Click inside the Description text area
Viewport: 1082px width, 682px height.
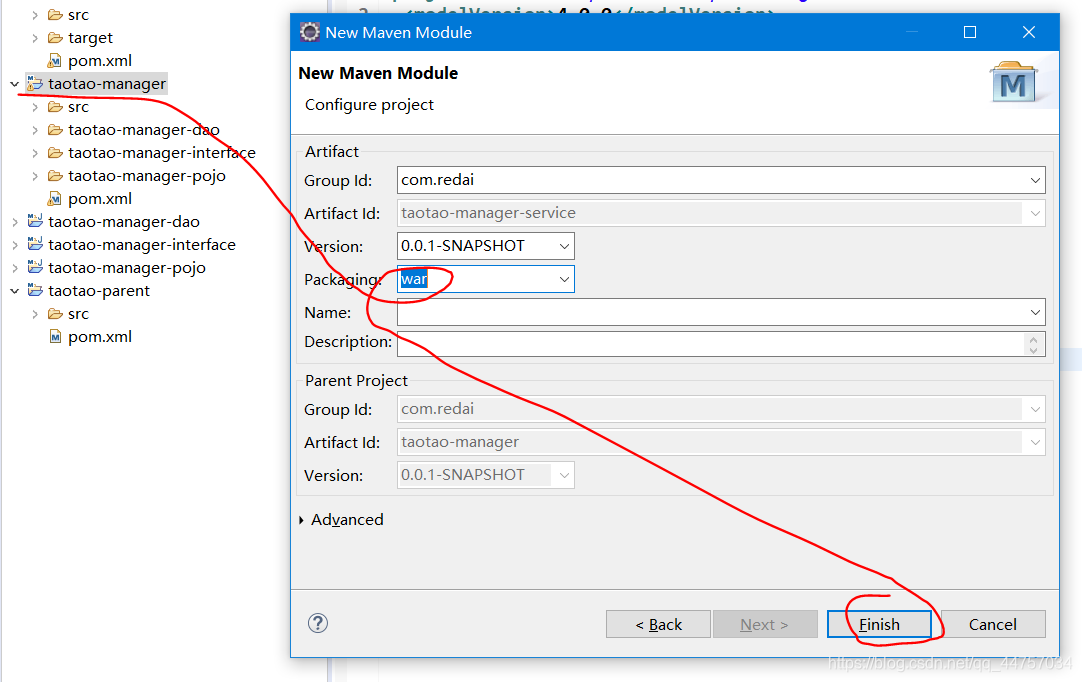[711, 344]
